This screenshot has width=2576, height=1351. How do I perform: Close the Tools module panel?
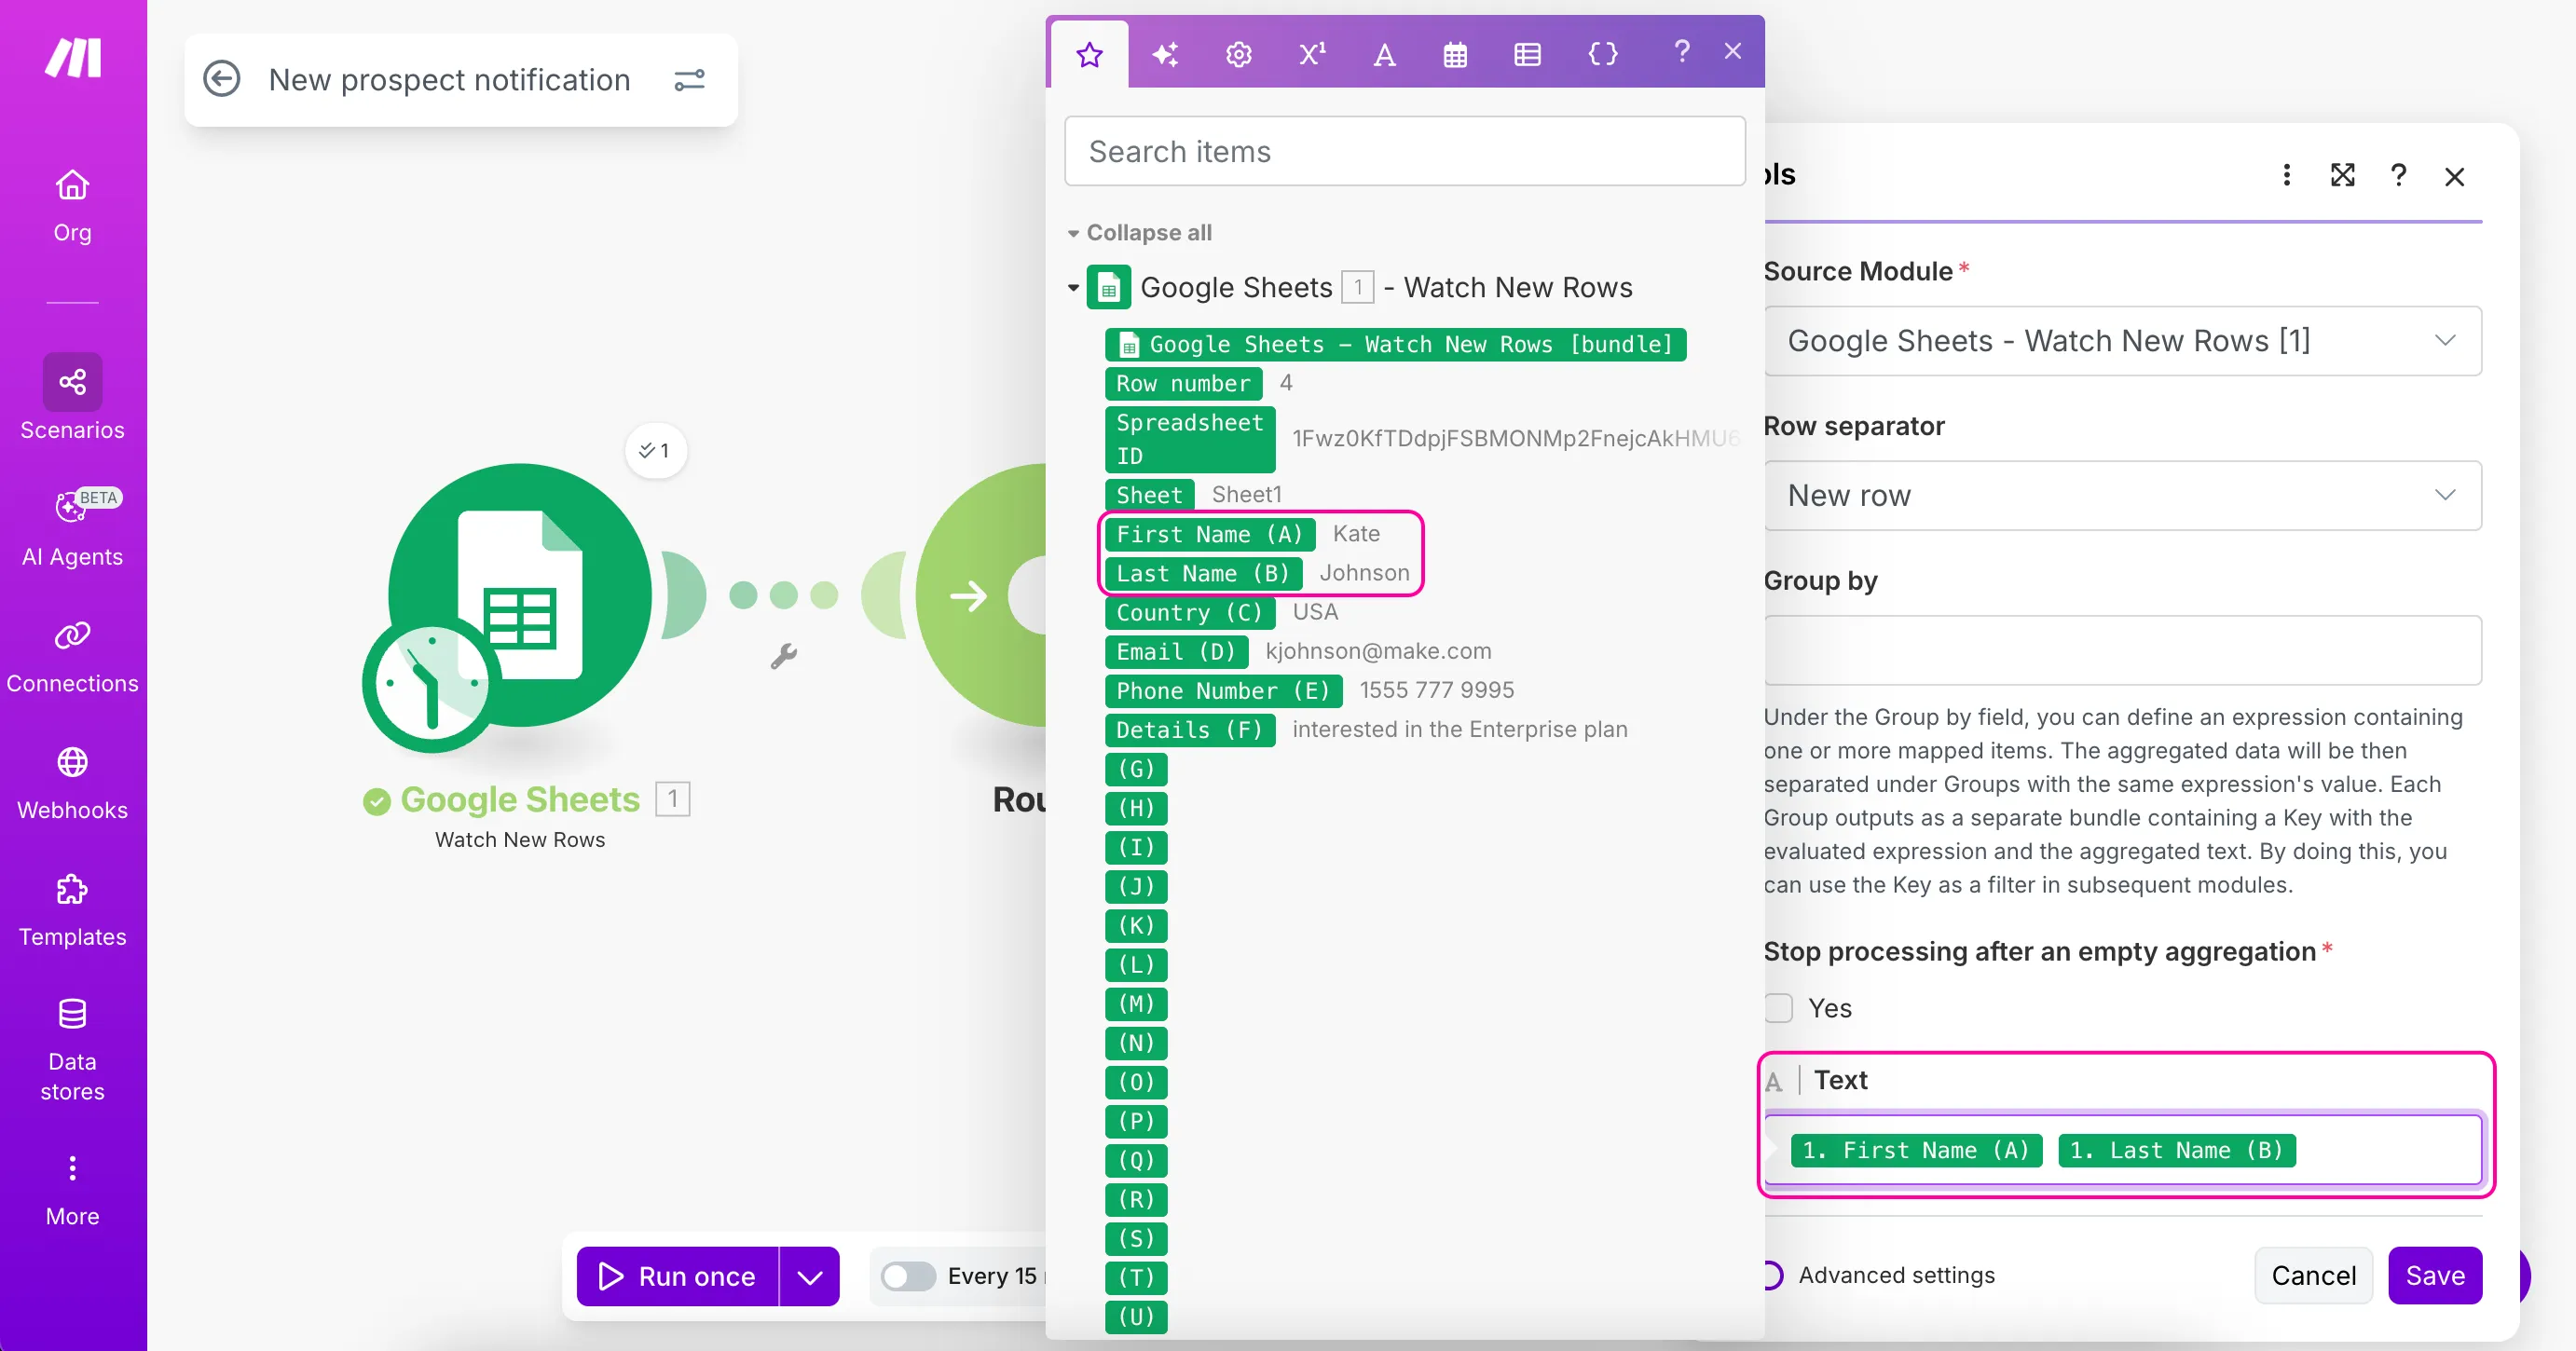[2454, 177]
